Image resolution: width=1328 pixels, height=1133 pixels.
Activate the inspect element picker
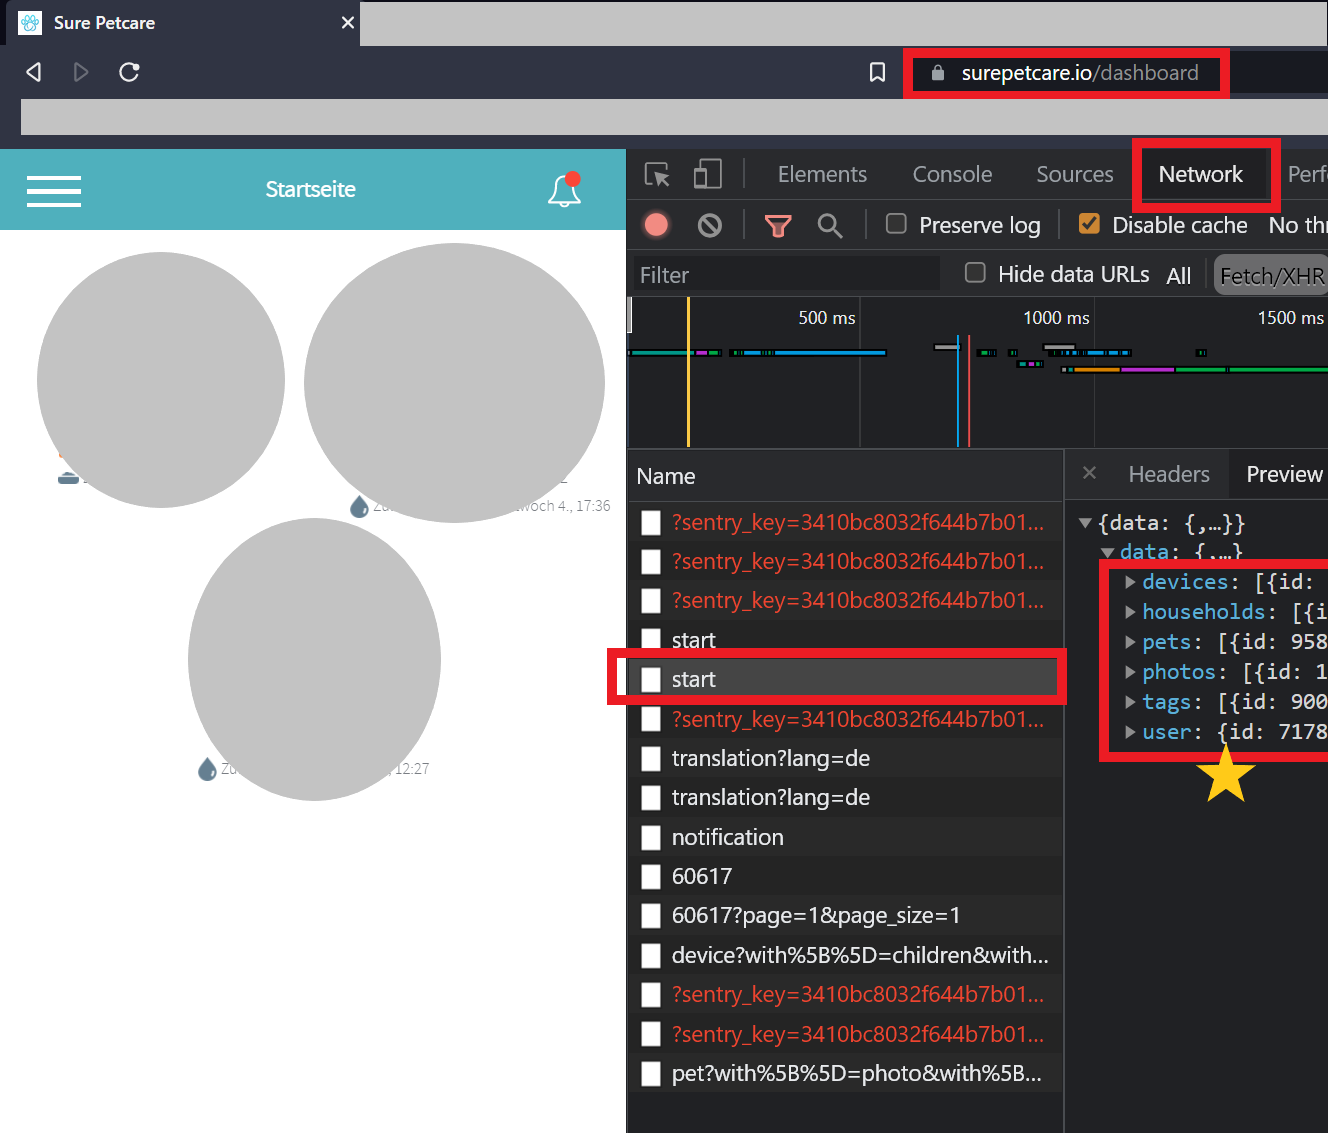(657, 174)
